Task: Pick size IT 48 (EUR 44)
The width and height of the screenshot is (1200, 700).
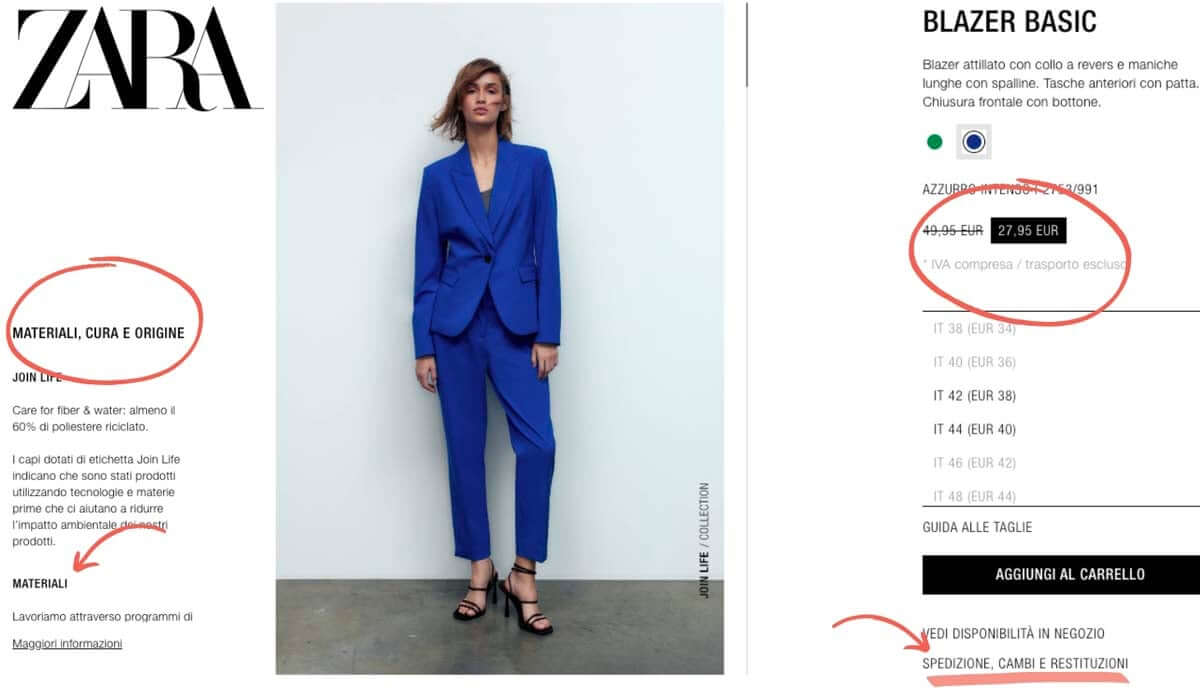Action: (x=975, y=496)
